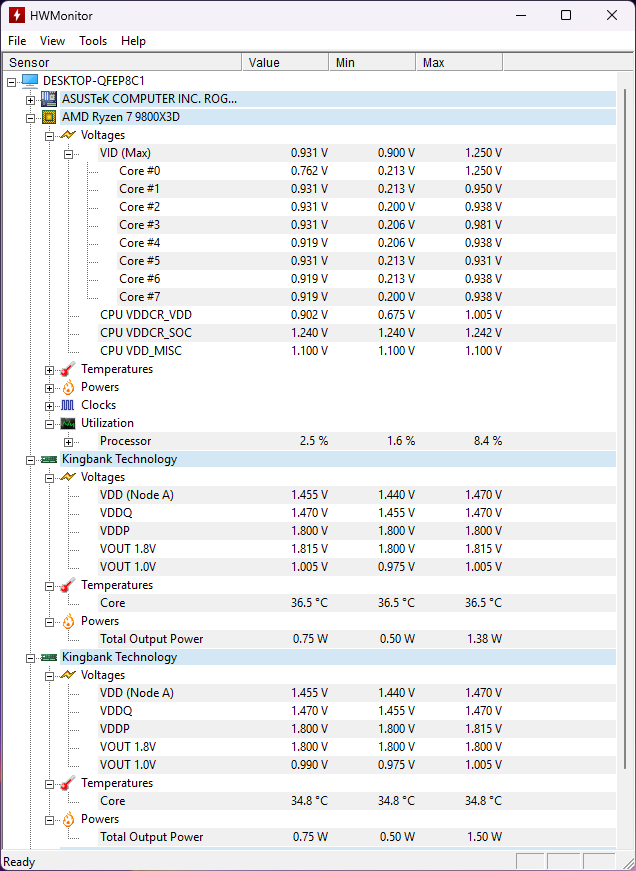
Task: Click the AMD Ryzen CPU chip icon
Action: (x=49, y=117)
